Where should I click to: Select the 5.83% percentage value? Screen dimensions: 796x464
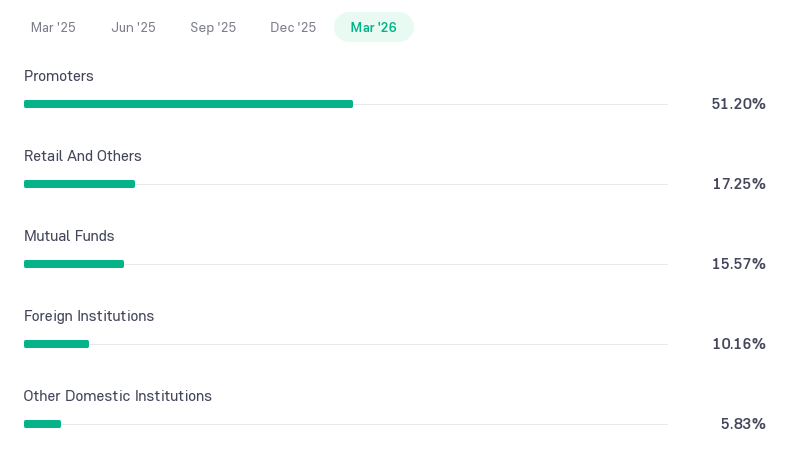pos(743,424)
